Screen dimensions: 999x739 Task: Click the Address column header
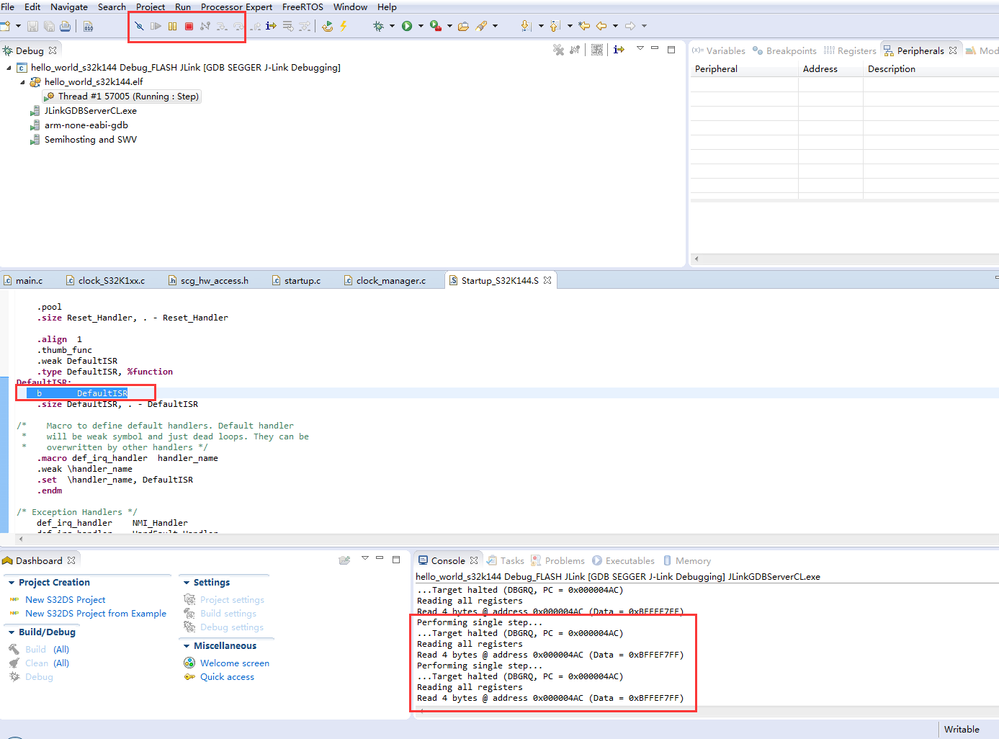(830, 69)
